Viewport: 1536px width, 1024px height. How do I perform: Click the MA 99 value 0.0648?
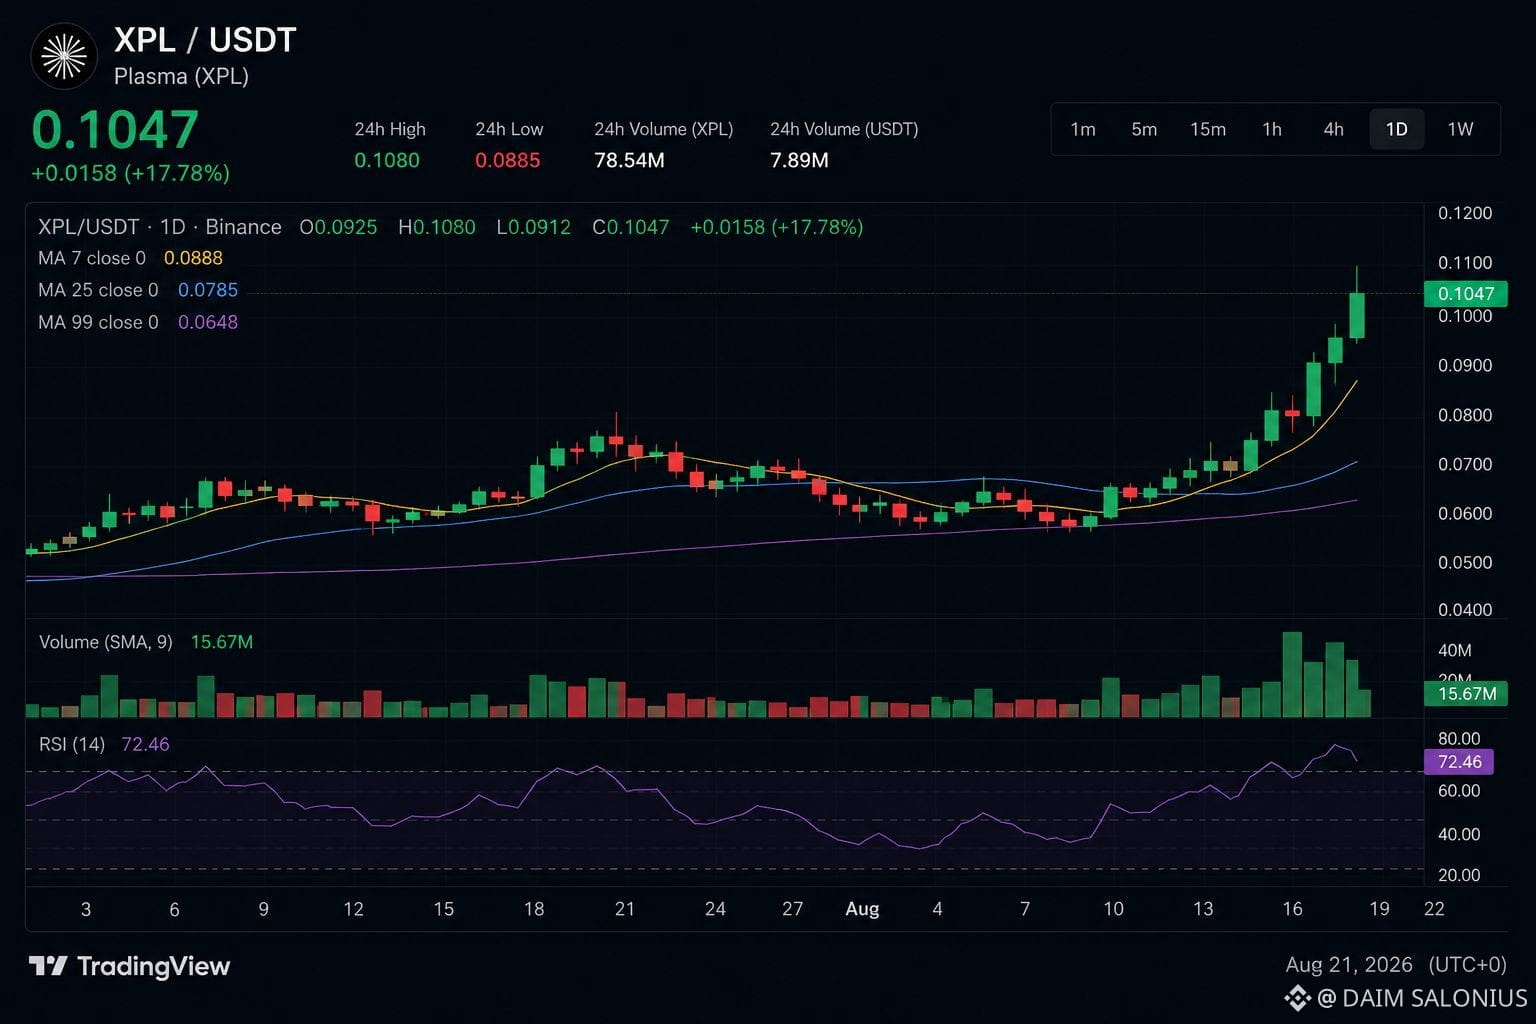(x=208, y=322)
